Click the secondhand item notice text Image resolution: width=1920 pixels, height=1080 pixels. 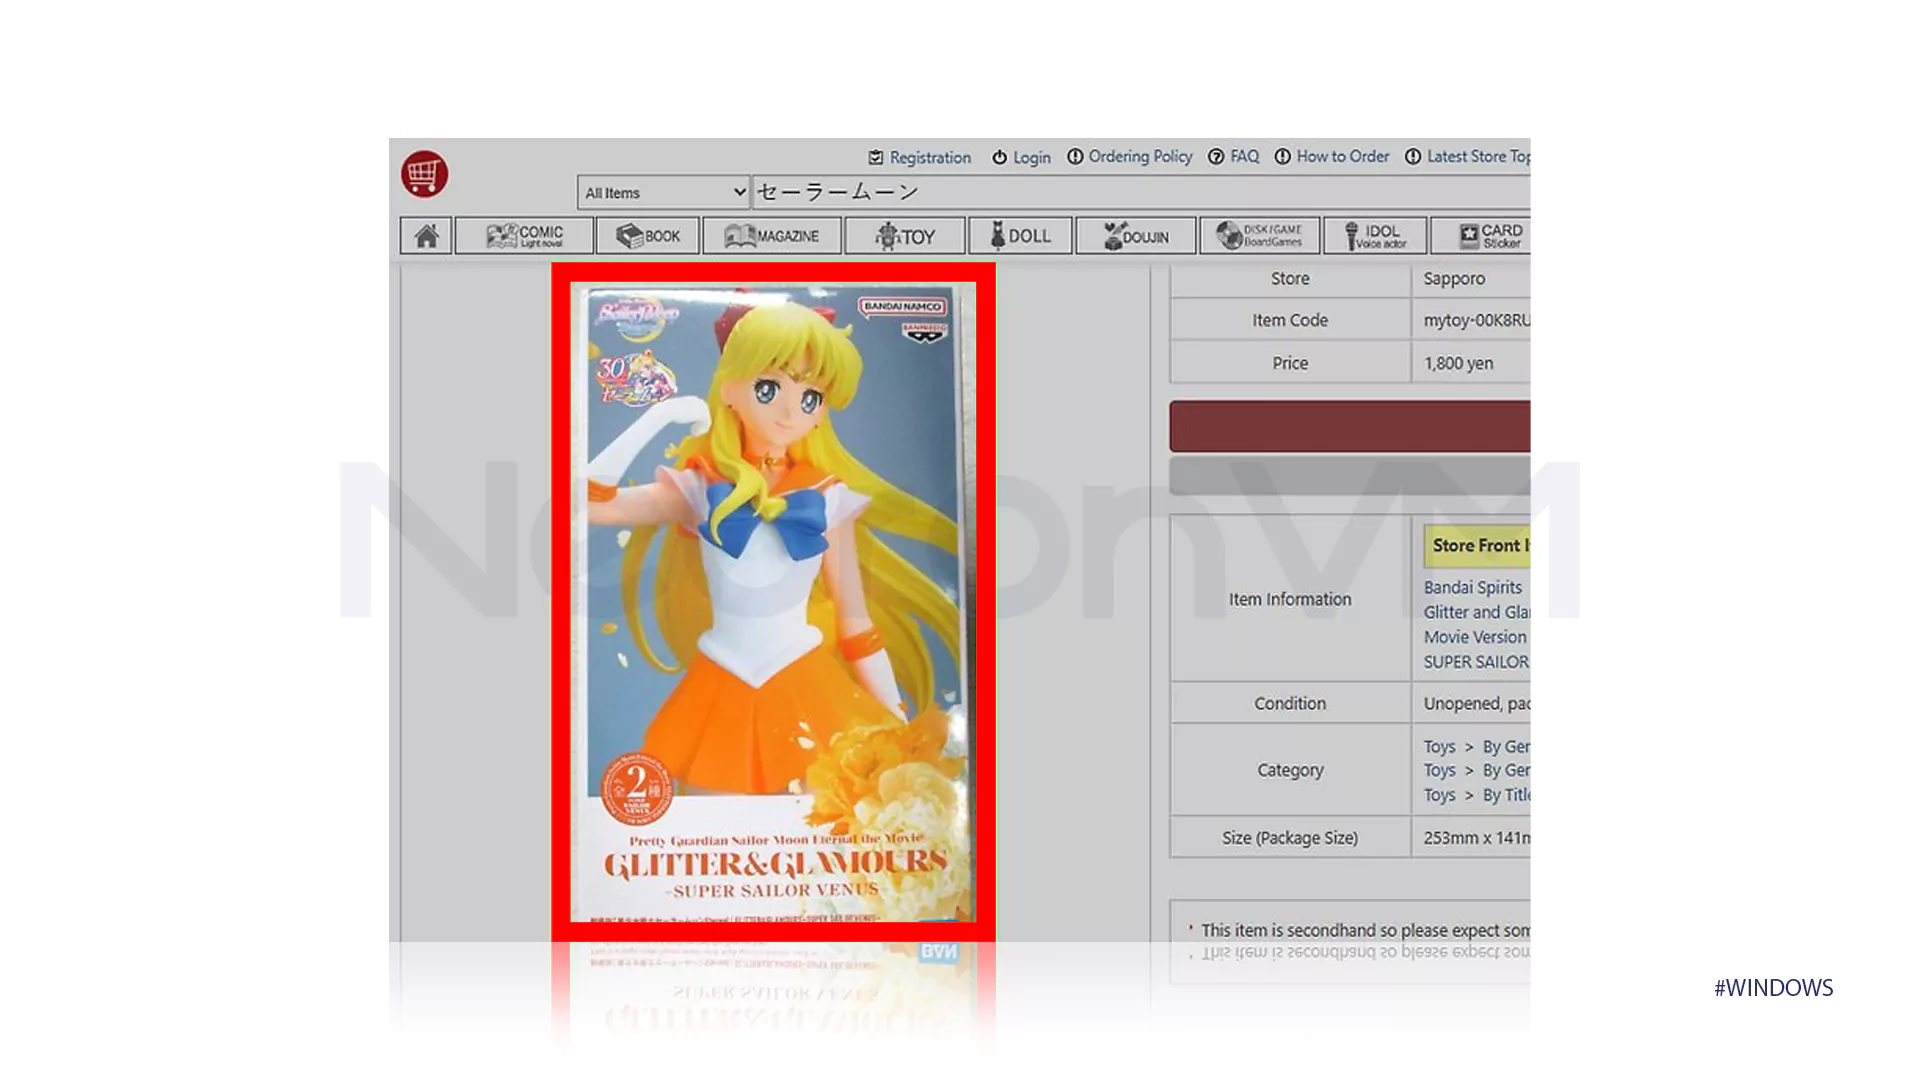pos(1365,930)
